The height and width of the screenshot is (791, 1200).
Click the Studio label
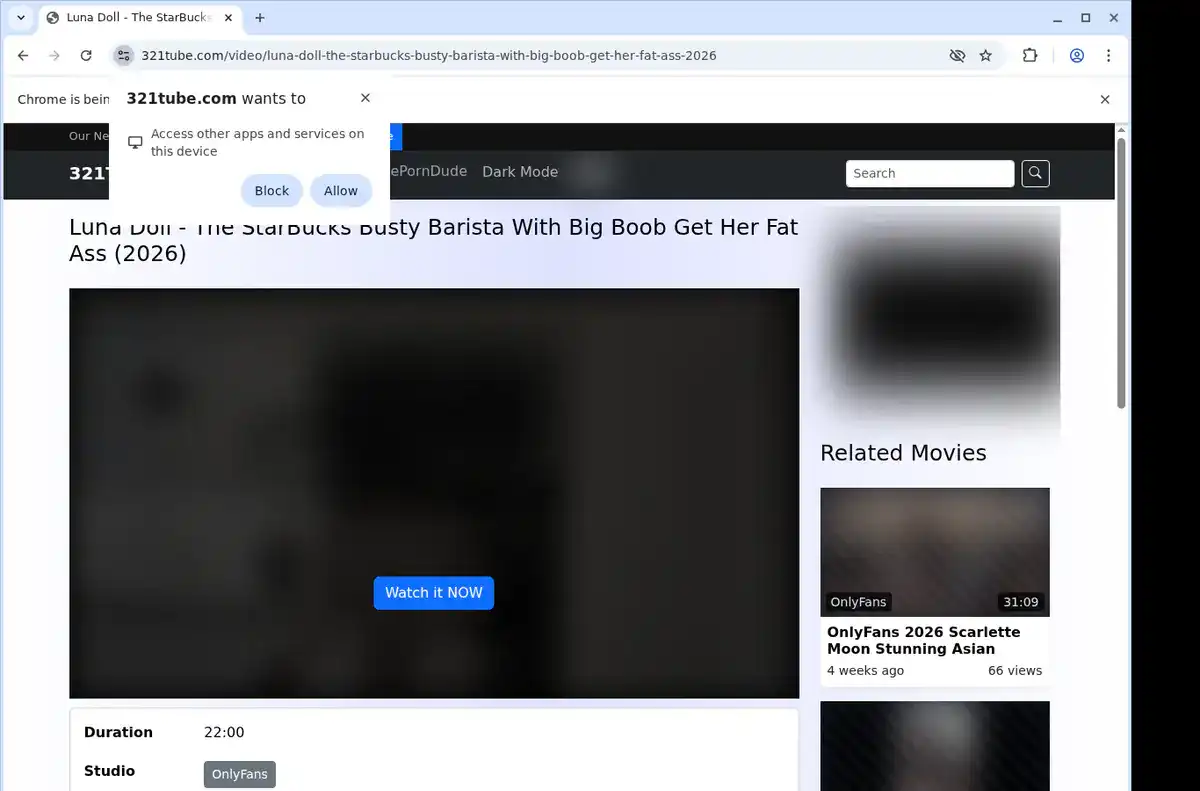[109, 771]
